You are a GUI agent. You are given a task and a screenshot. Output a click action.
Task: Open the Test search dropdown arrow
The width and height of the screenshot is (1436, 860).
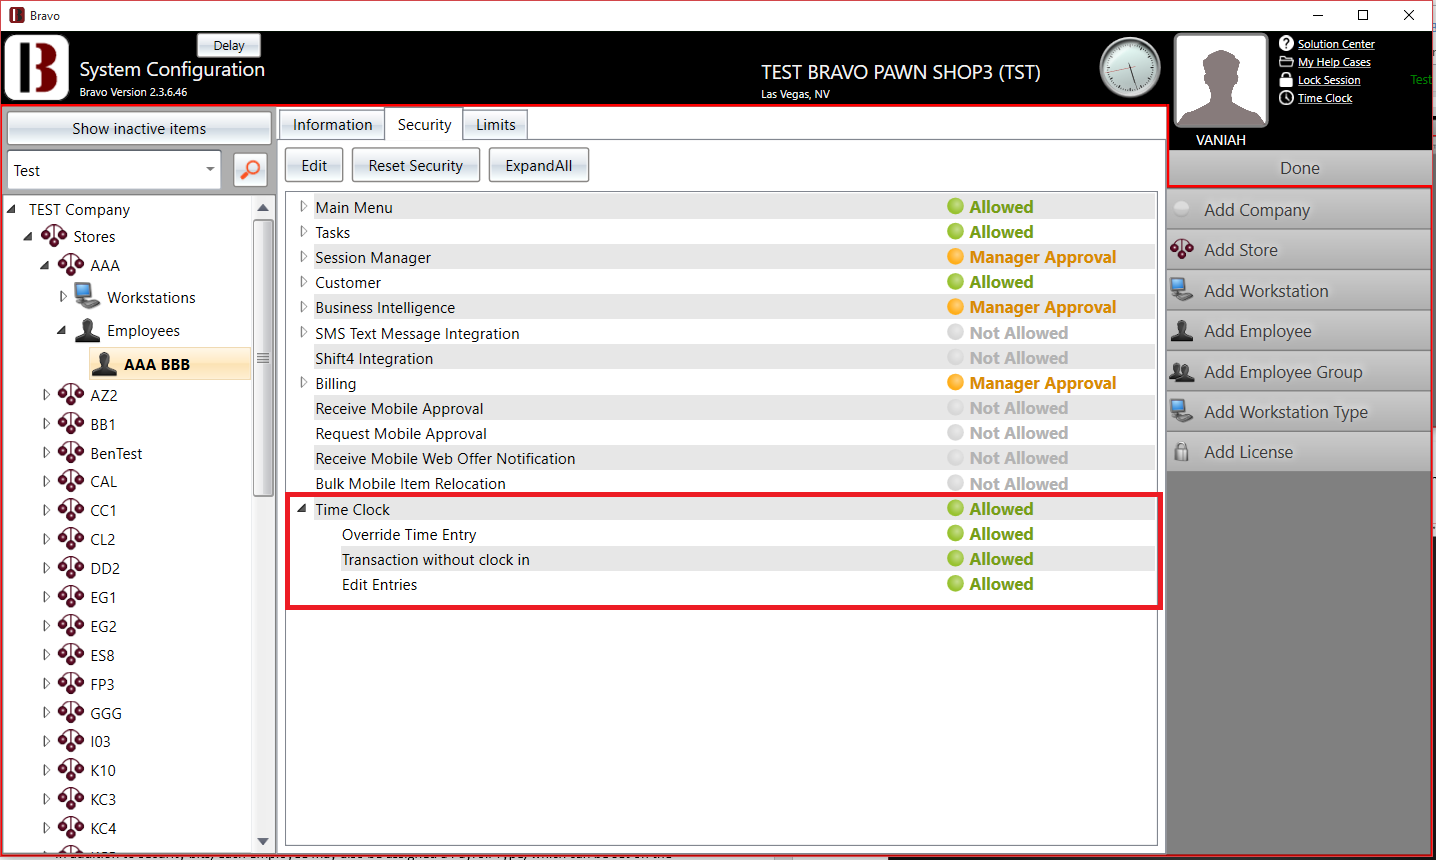(x=210, y=170)
